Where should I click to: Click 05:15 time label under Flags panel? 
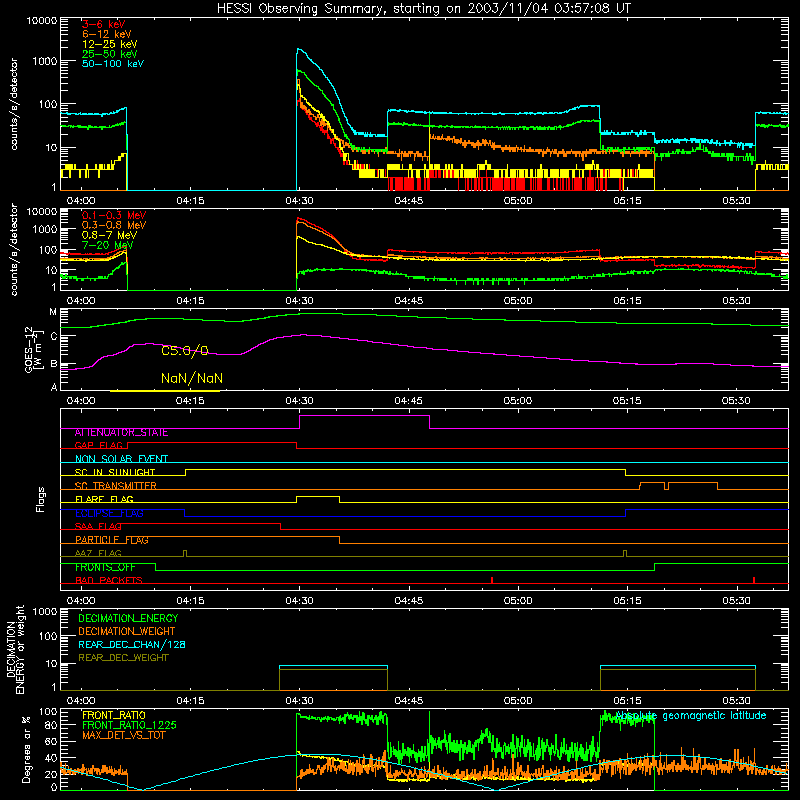click(x=627, y=601)
